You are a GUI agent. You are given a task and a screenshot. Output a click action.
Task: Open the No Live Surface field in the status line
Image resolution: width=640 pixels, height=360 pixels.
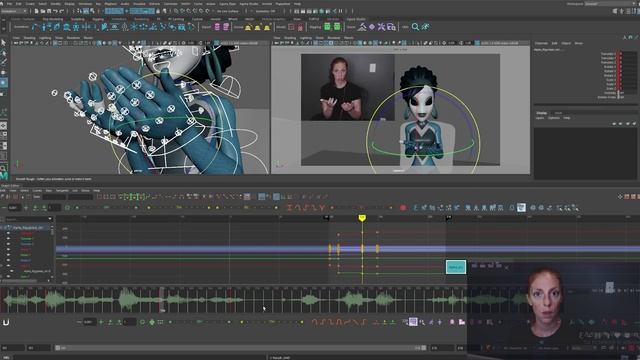(x=228, y=11)
